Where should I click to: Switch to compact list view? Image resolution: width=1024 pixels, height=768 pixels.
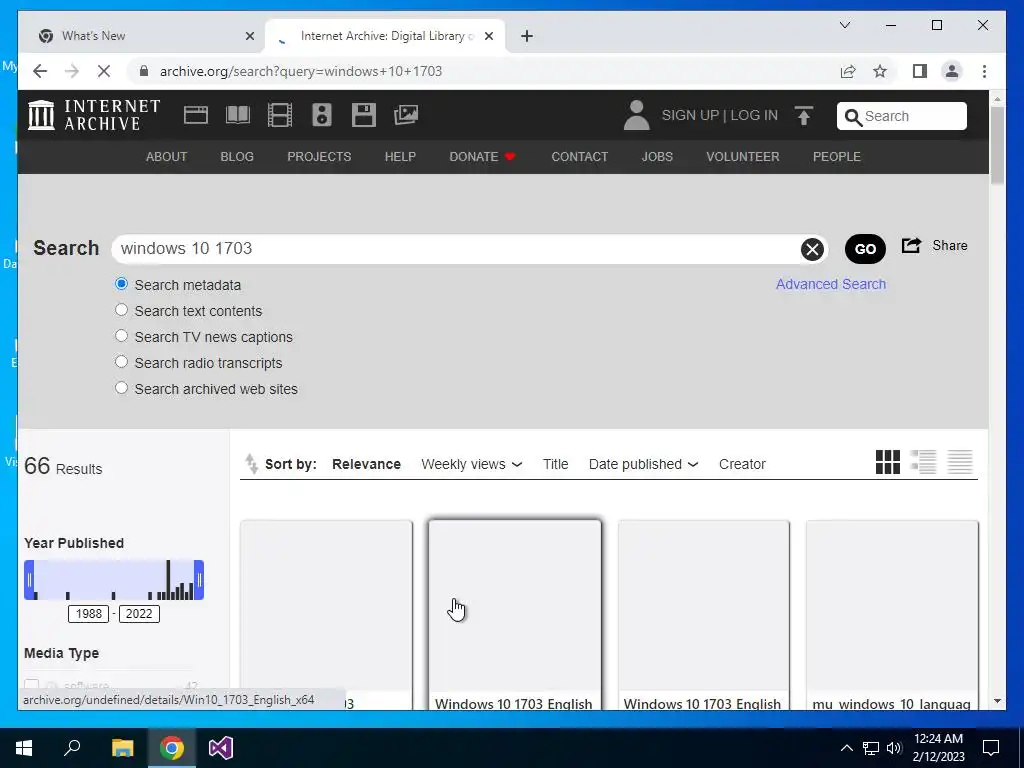960,462
